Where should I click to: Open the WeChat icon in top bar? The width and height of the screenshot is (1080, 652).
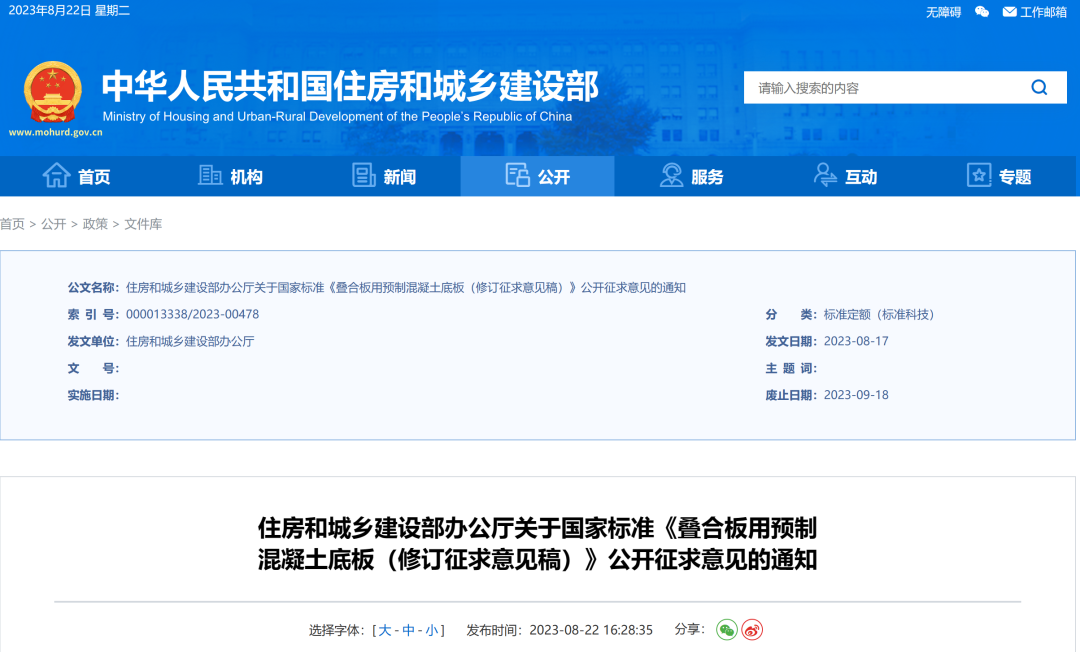tap(982, 12)
